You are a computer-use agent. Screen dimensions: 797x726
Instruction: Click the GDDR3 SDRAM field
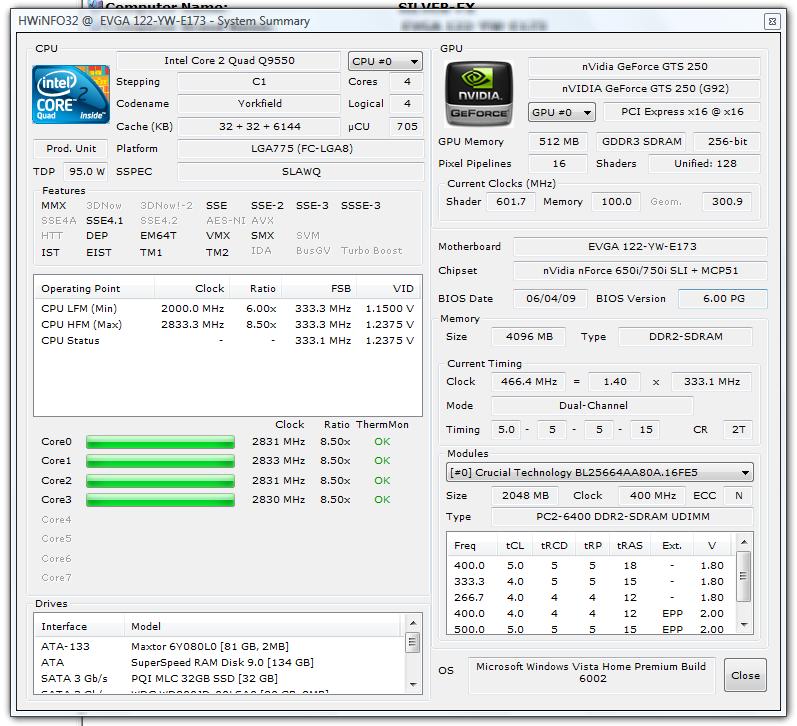pyautogui.click(x=641, y=142)
